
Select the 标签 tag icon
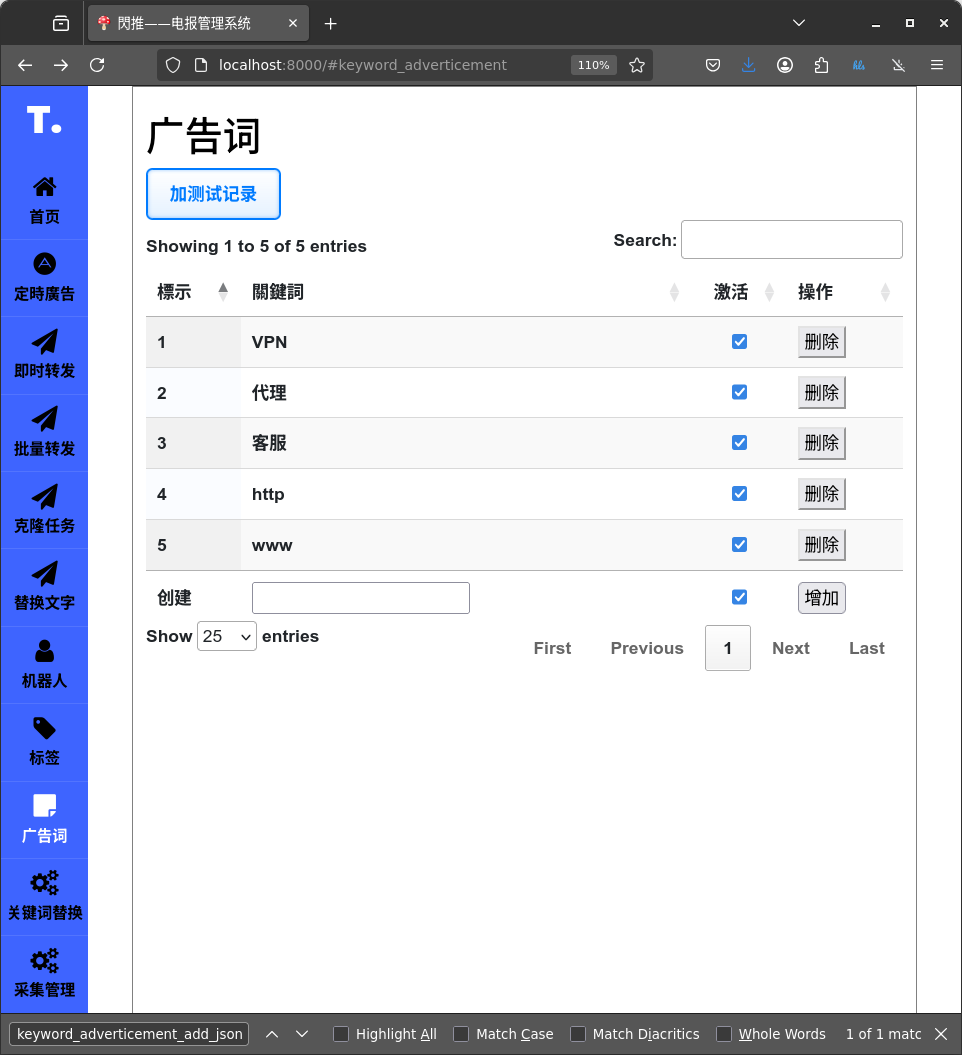coord(44,728)
